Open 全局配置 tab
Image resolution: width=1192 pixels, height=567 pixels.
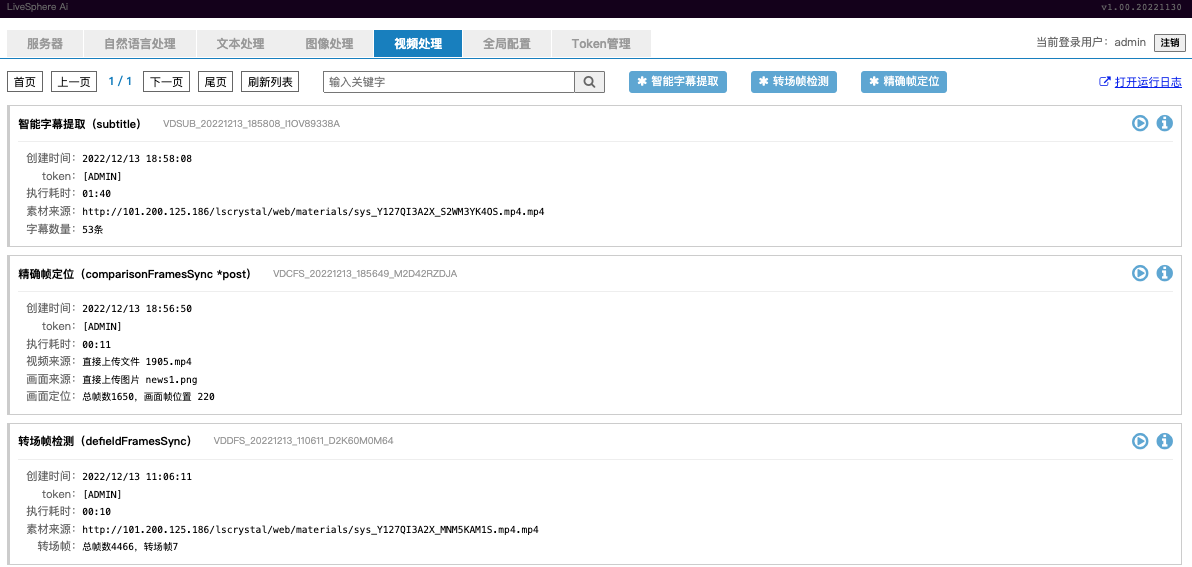[x=506, y=44]
